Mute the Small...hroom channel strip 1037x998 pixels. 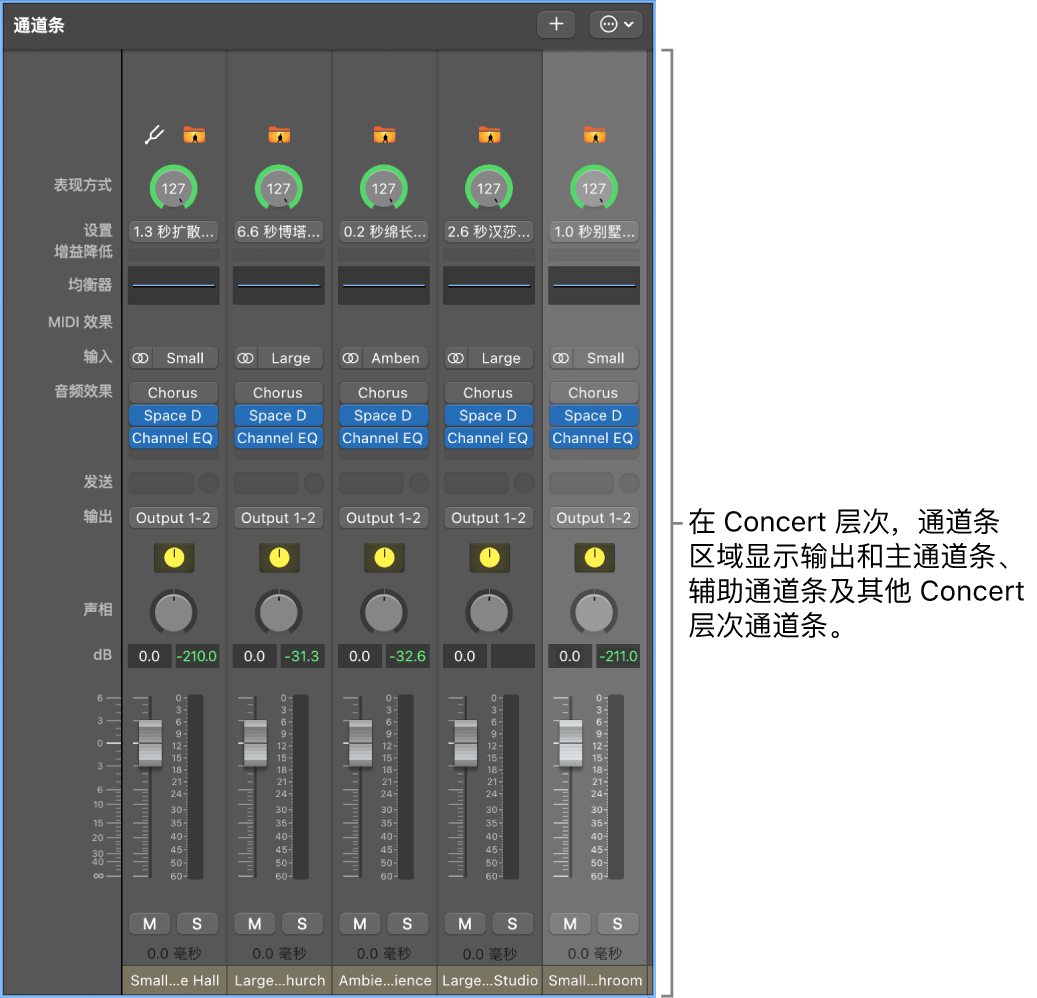pyautogui.click(x=569, y=923)
